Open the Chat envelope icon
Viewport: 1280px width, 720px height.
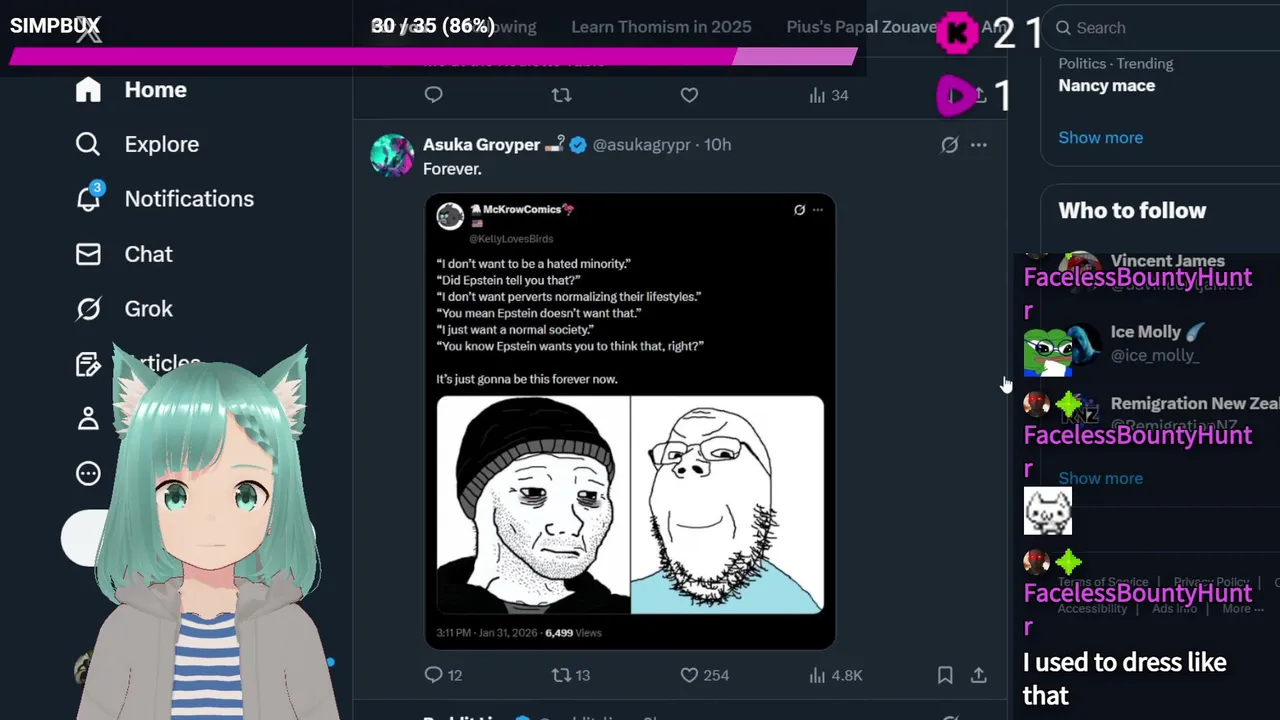88,254
